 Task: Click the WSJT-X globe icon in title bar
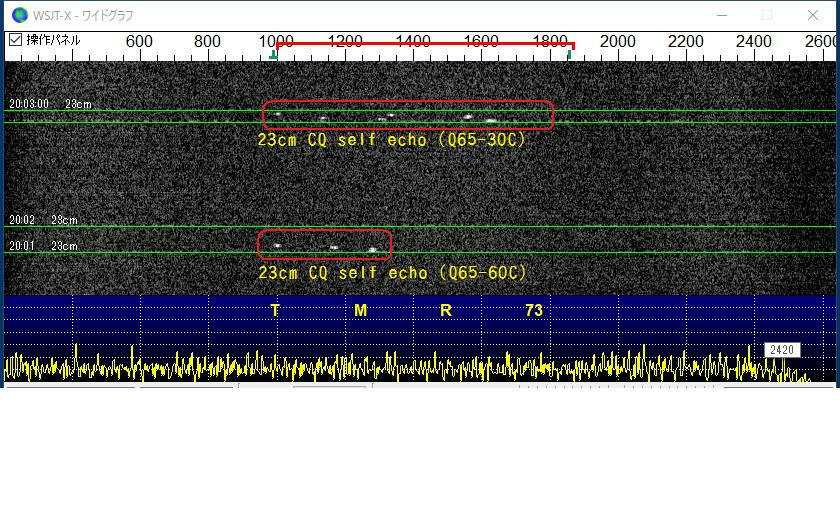click(20, 15)
